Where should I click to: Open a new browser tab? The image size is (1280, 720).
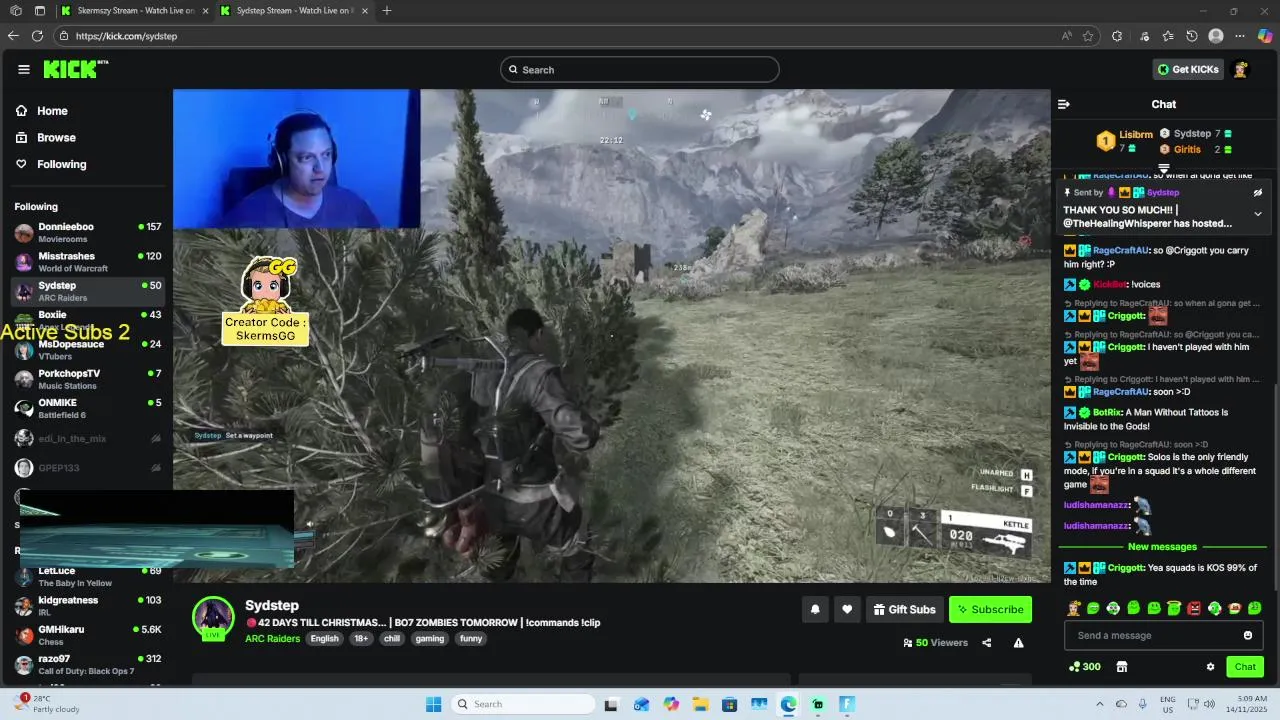point(386,11)
